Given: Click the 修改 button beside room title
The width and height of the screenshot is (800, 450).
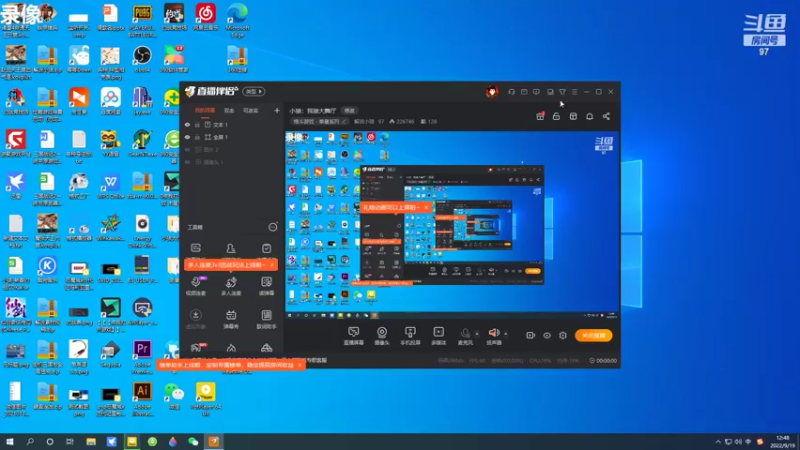Looking at the screenshot, I should click(349, 110).
